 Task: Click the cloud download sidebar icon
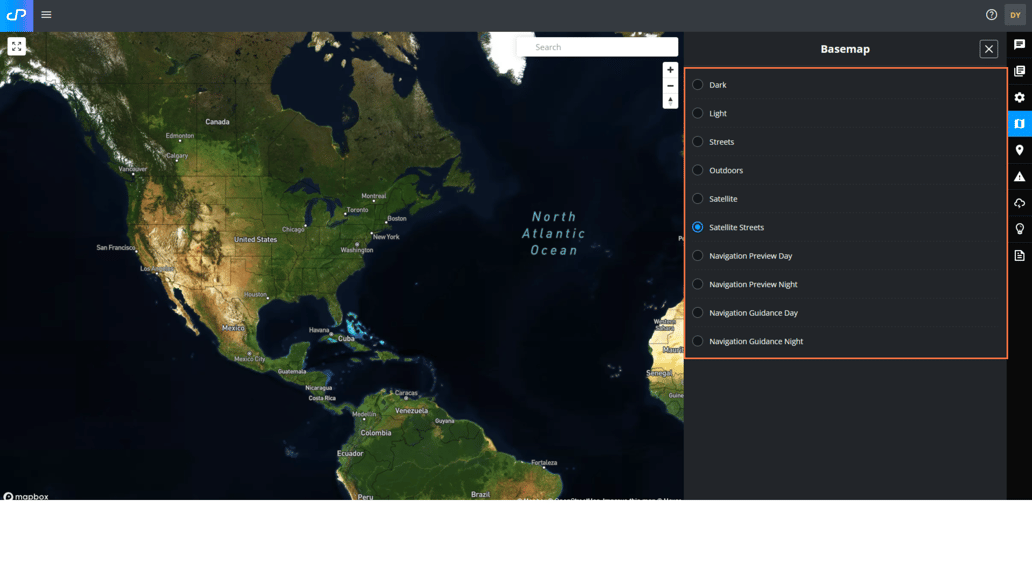(1019, 203)
